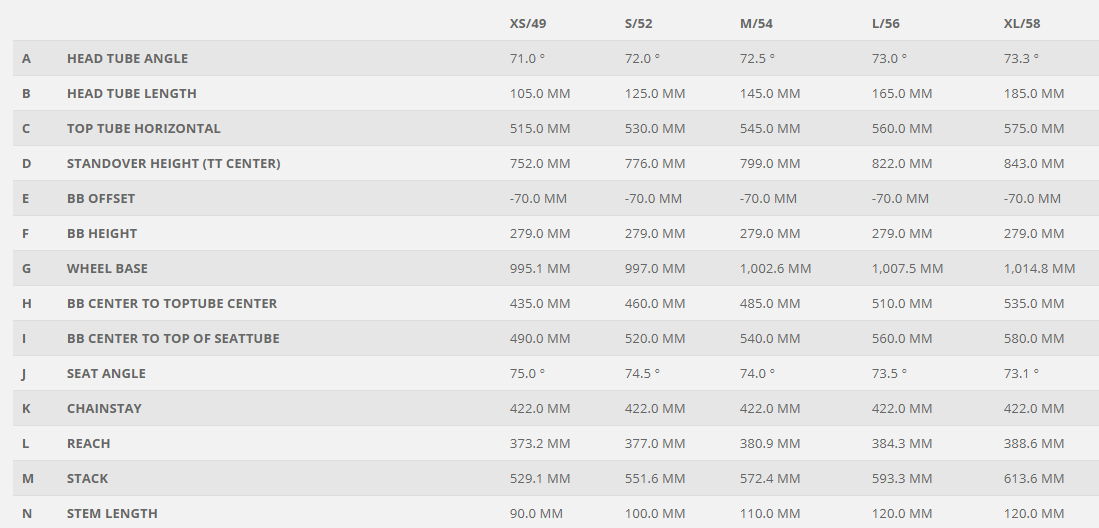Select the STACK row label
Image resolution: width=1099 pixels, height=528 pixels.
pyautogui.click(x=87, y=478)
